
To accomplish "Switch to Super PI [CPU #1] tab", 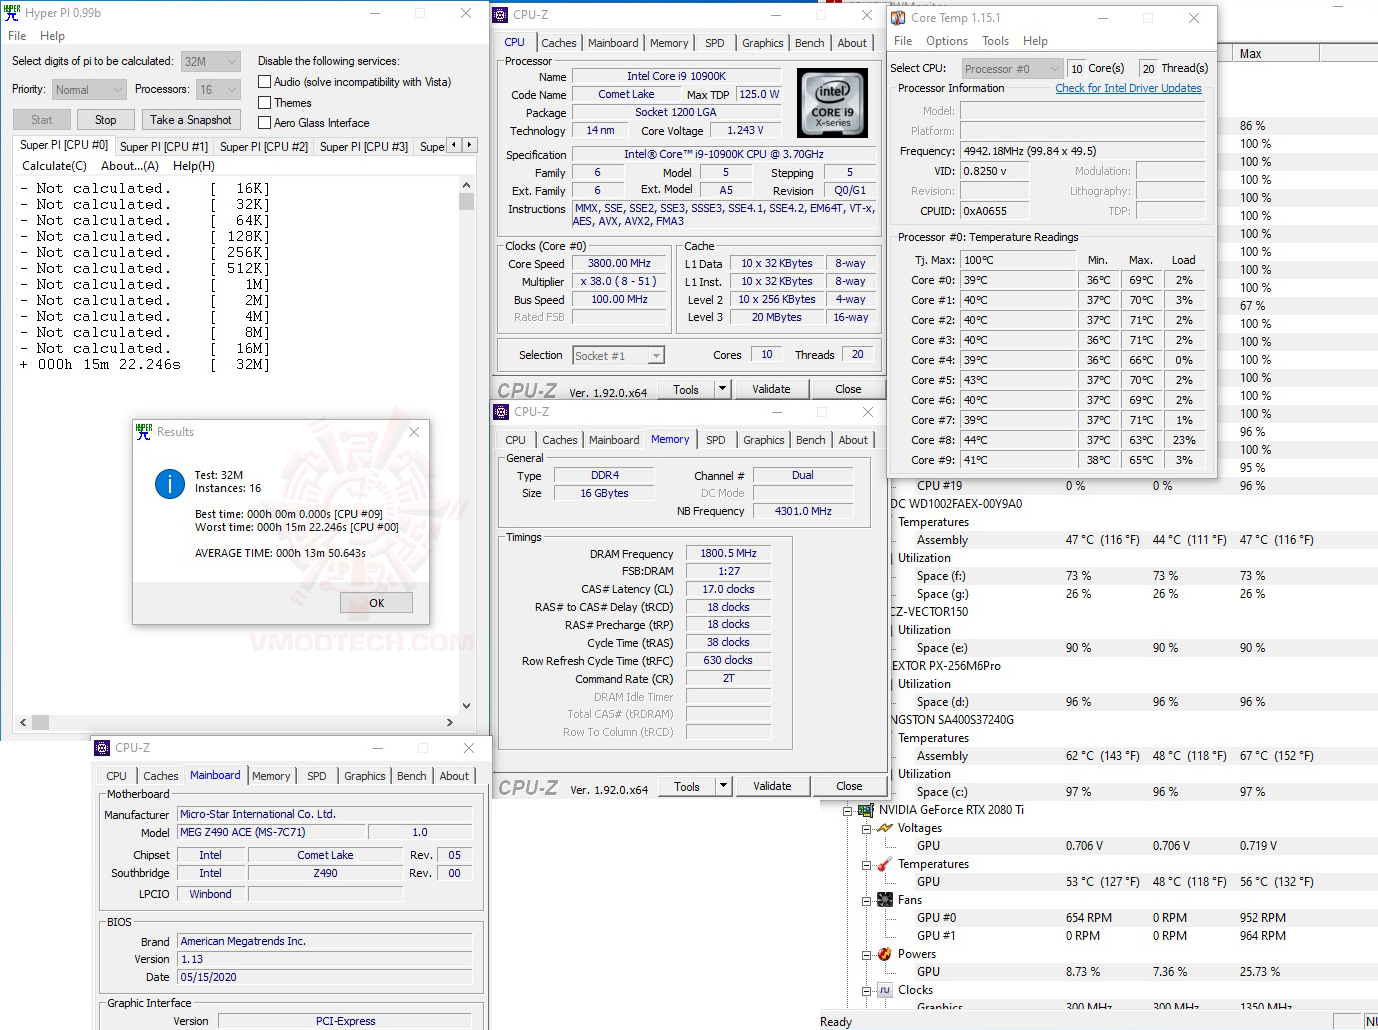I will point(164,146).
